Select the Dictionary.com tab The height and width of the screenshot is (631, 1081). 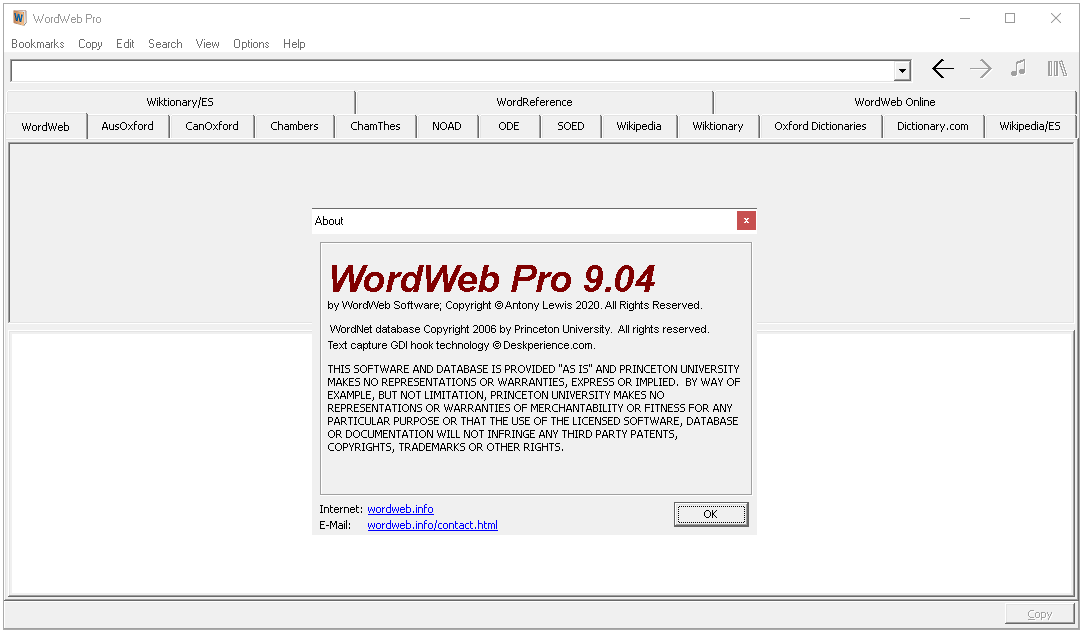(933, 126)
